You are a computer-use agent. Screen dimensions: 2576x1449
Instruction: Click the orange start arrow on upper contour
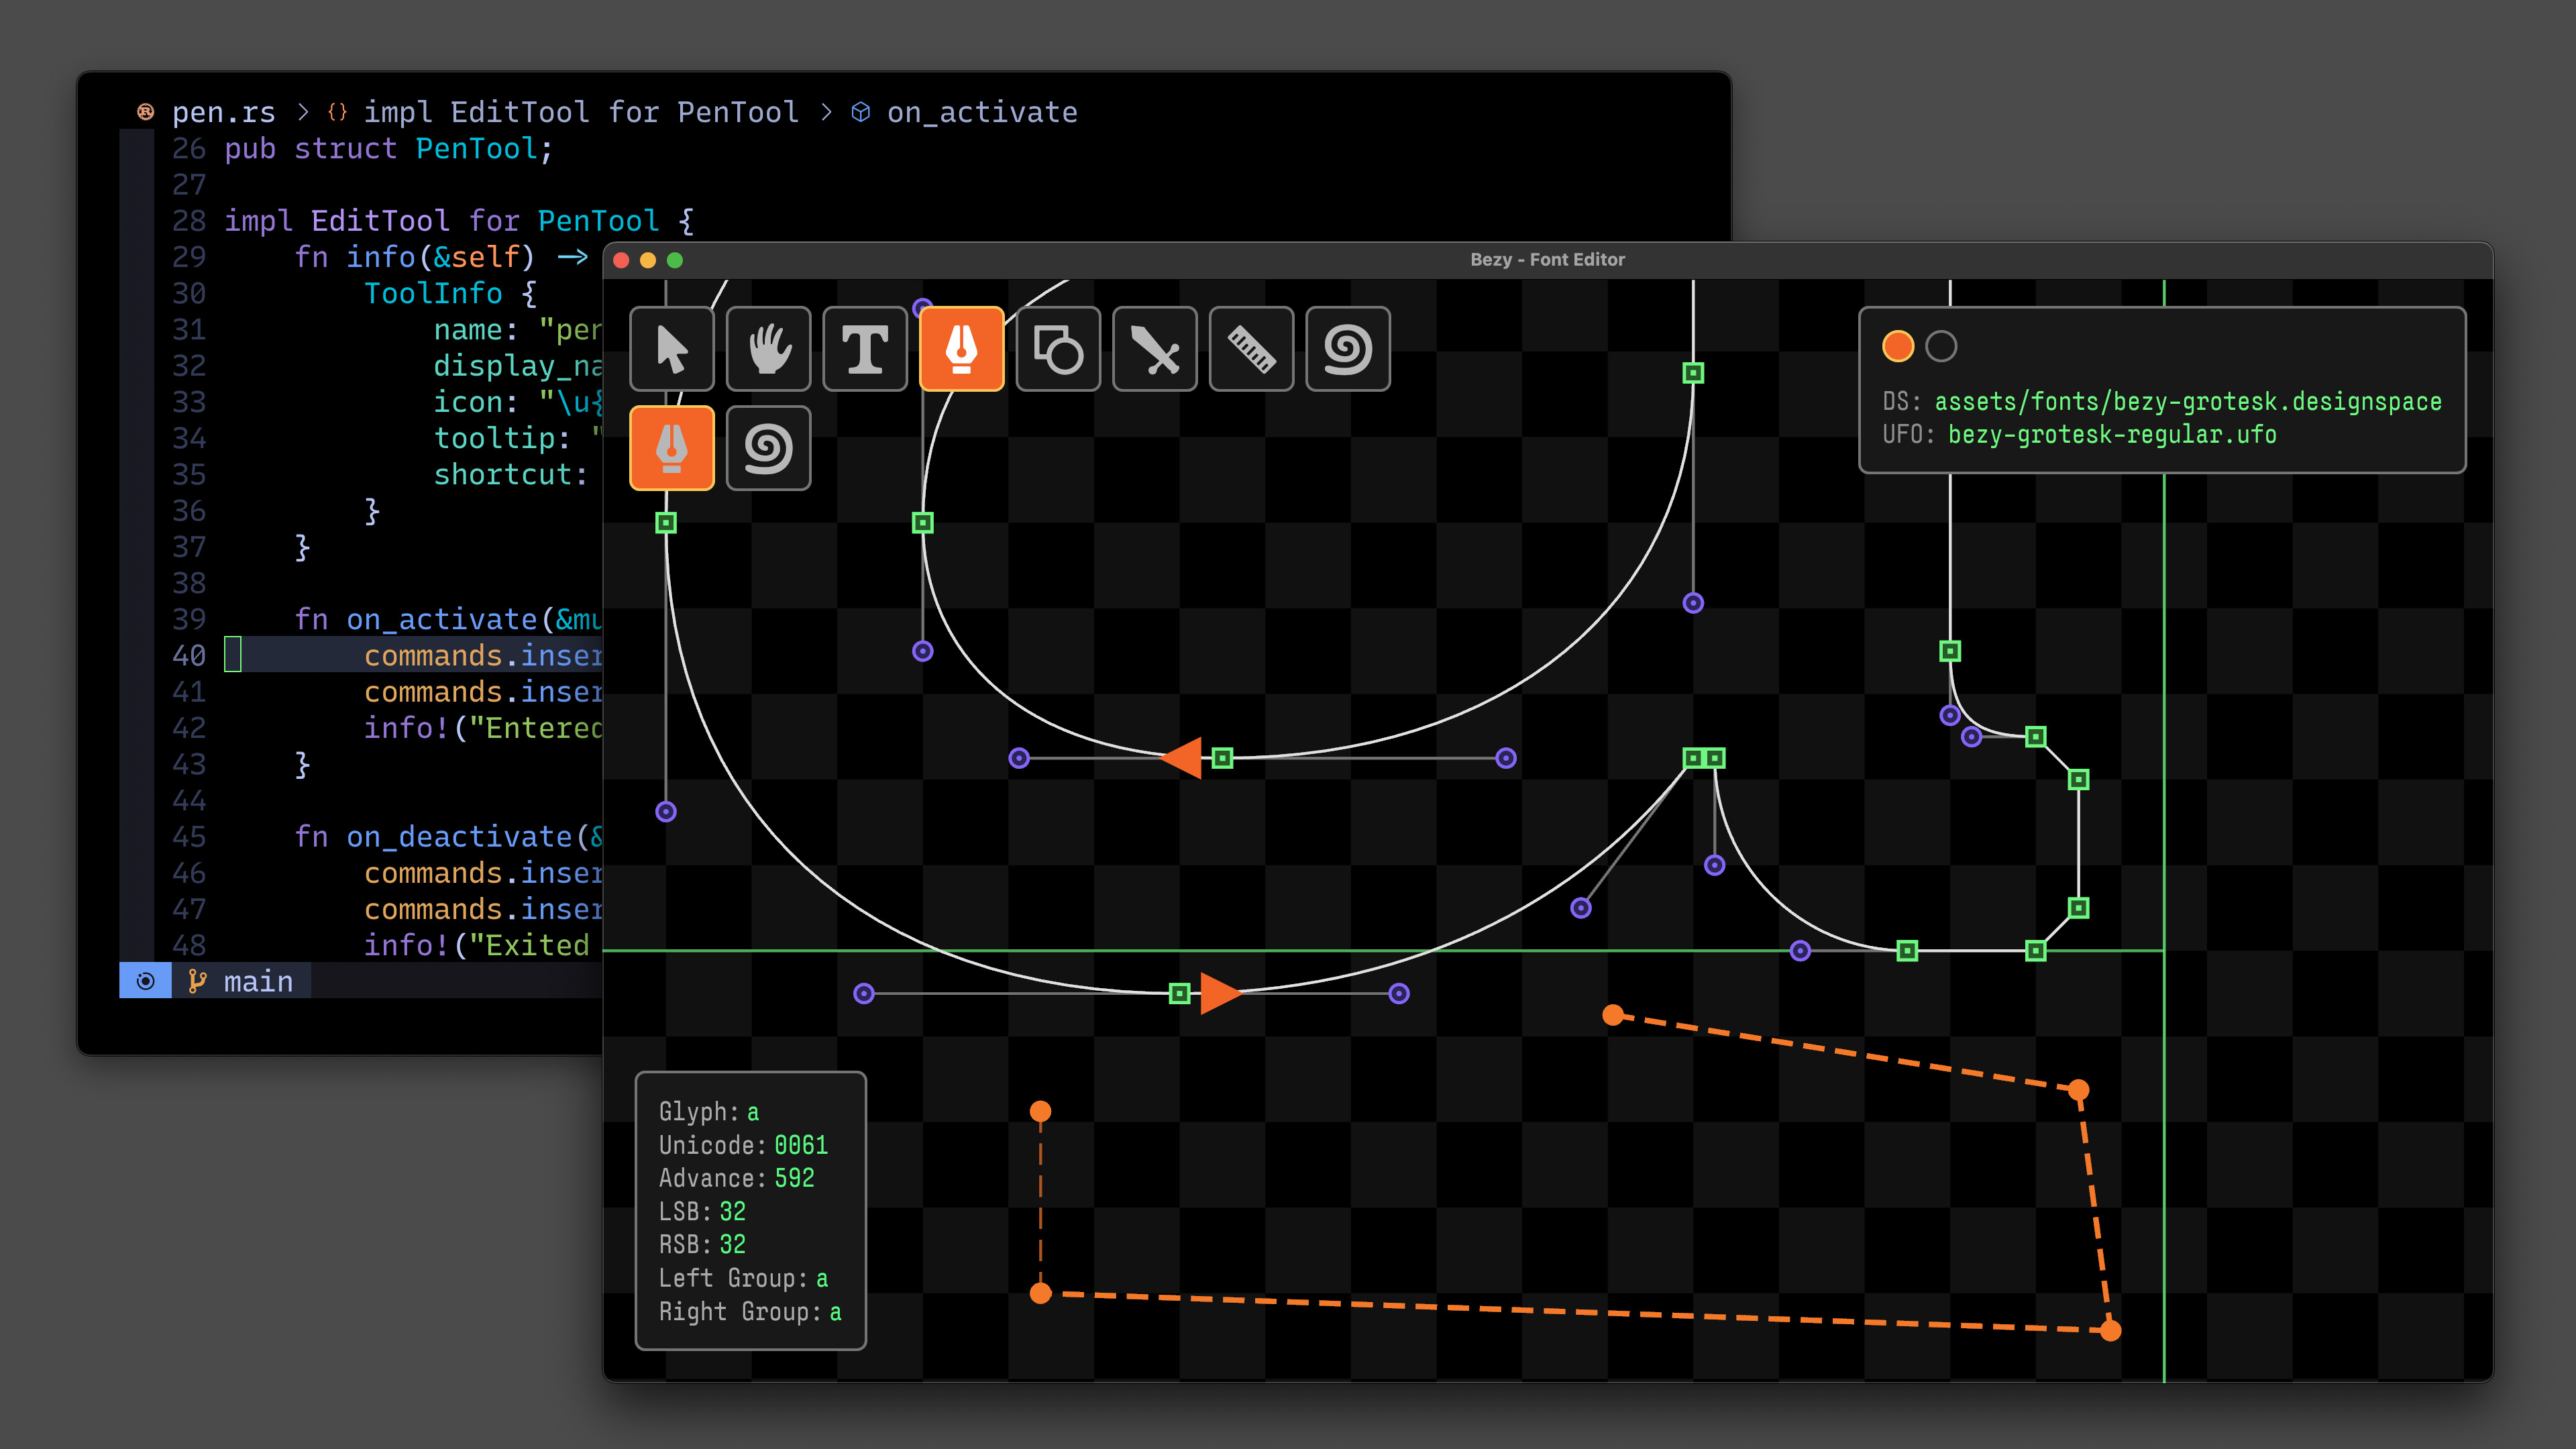(1181, 758)
